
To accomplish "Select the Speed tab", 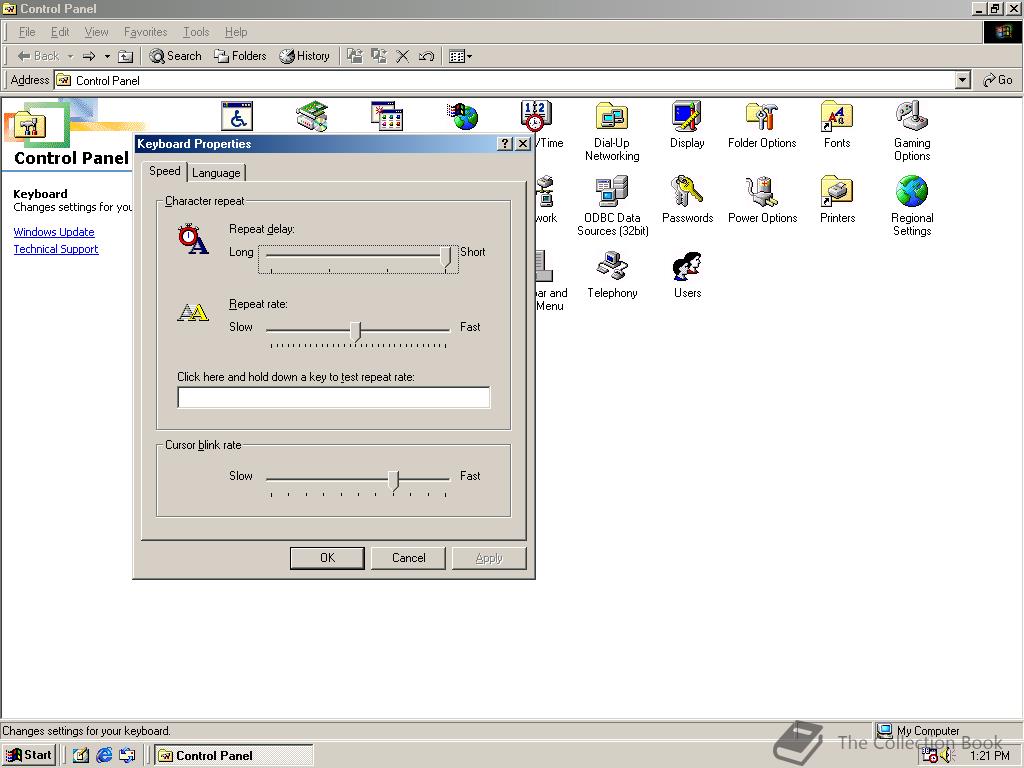I will [x=165, y=171].
